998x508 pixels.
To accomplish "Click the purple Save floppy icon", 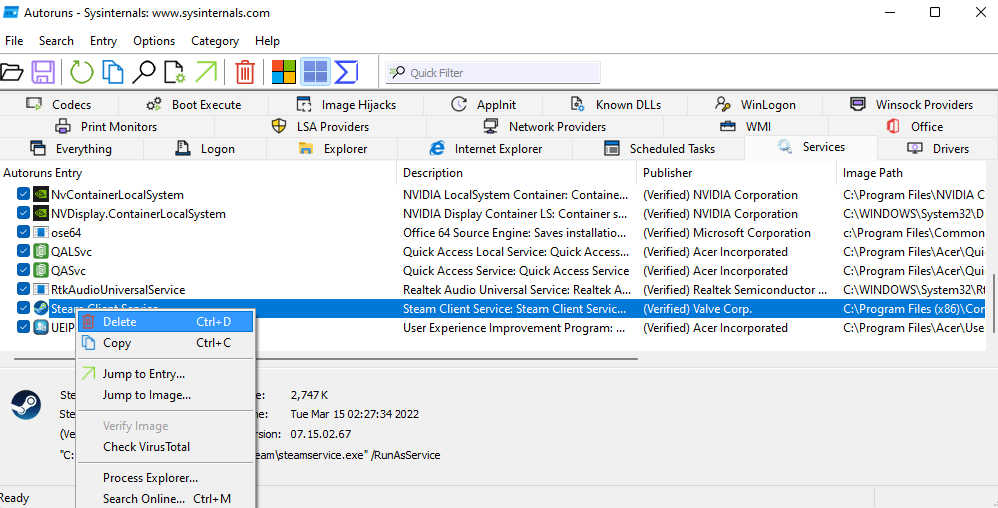I will [43, 72].
